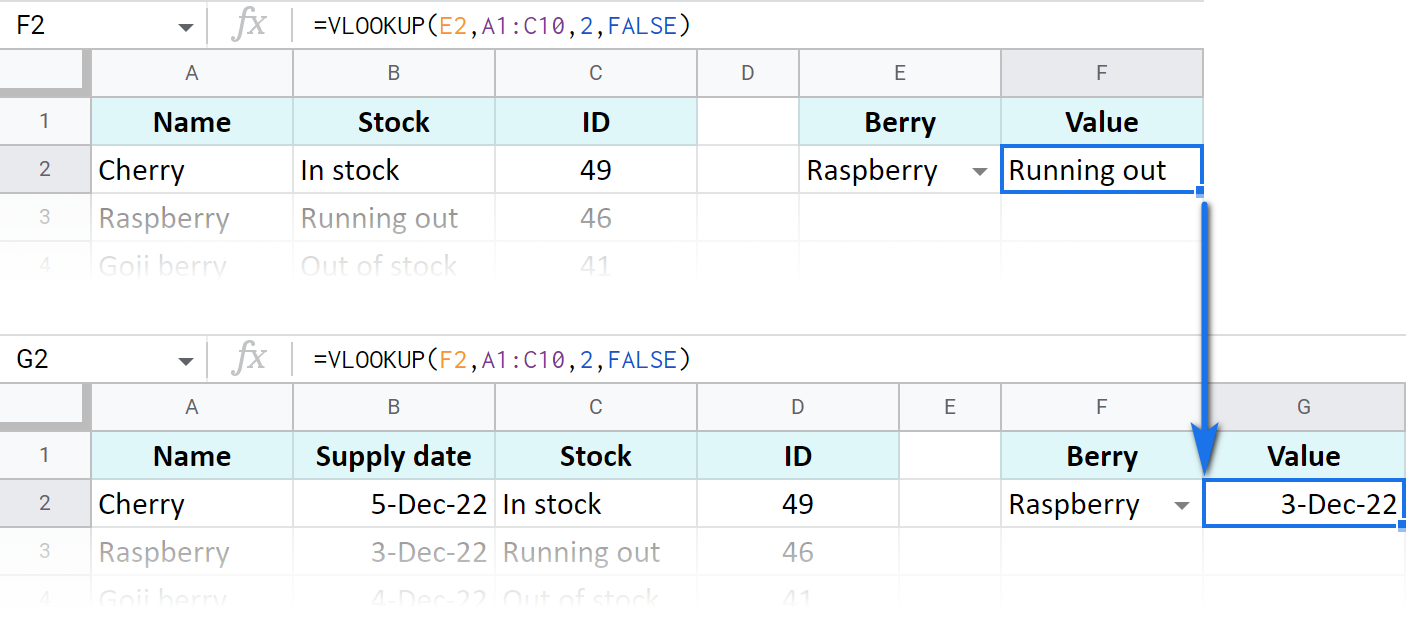Select row header 1 in the bottom sheet
The width and height of the screenshot is (1406, 624).
(x=45, y=456)
